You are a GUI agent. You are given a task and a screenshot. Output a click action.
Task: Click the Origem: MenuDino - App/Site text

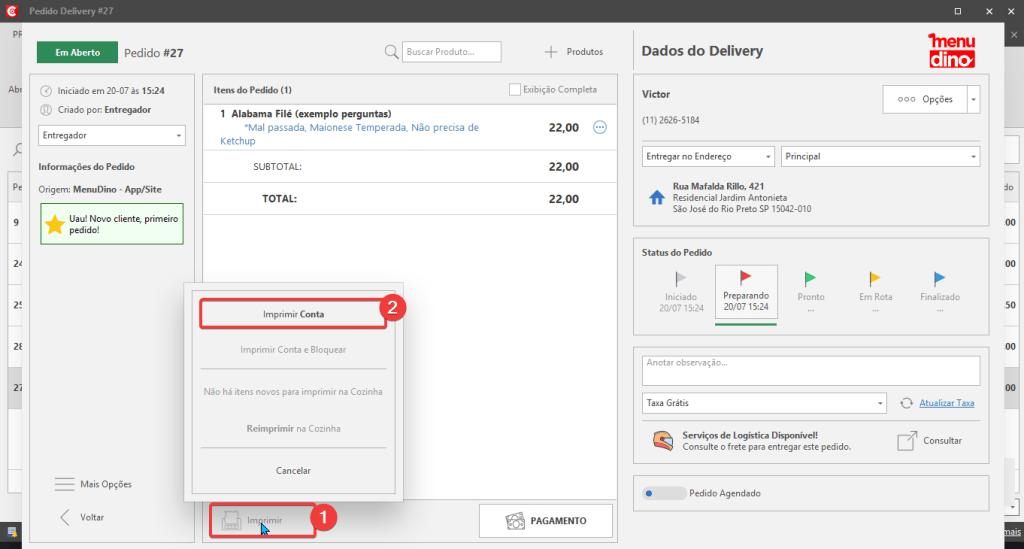tap(100, 190)
